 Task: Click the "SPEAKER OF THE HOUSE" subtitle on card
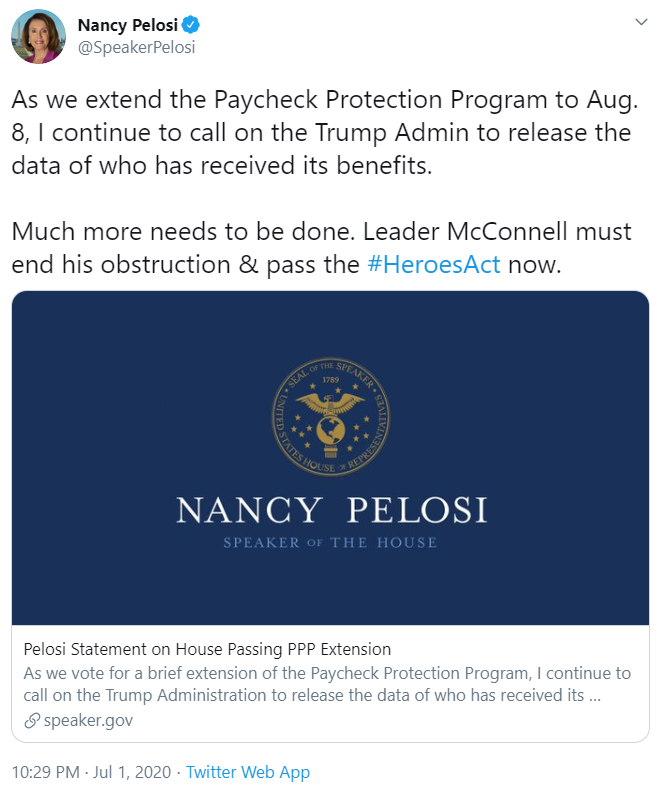click(x=331, y=542)
